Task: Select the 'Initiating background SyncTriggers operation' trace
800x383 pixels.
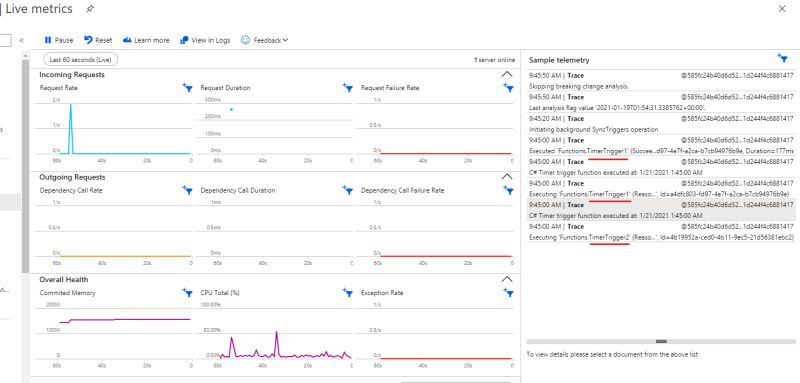Action: coord(661,124)
